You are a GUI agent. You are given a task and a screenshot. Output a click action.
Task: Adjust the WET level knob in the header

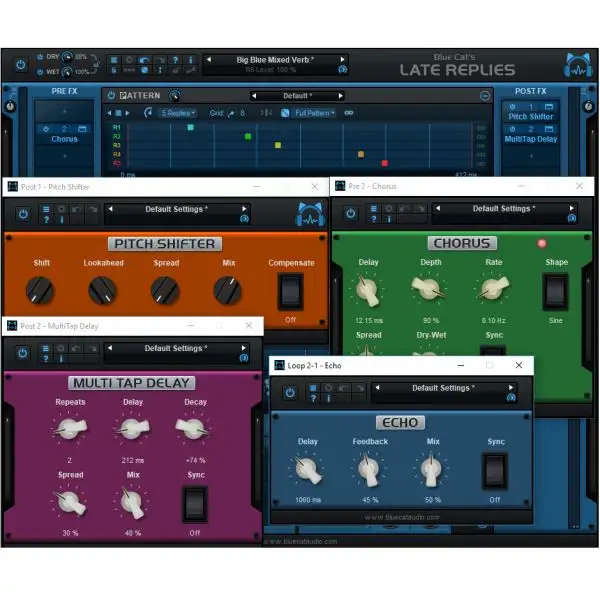[67, 72]
